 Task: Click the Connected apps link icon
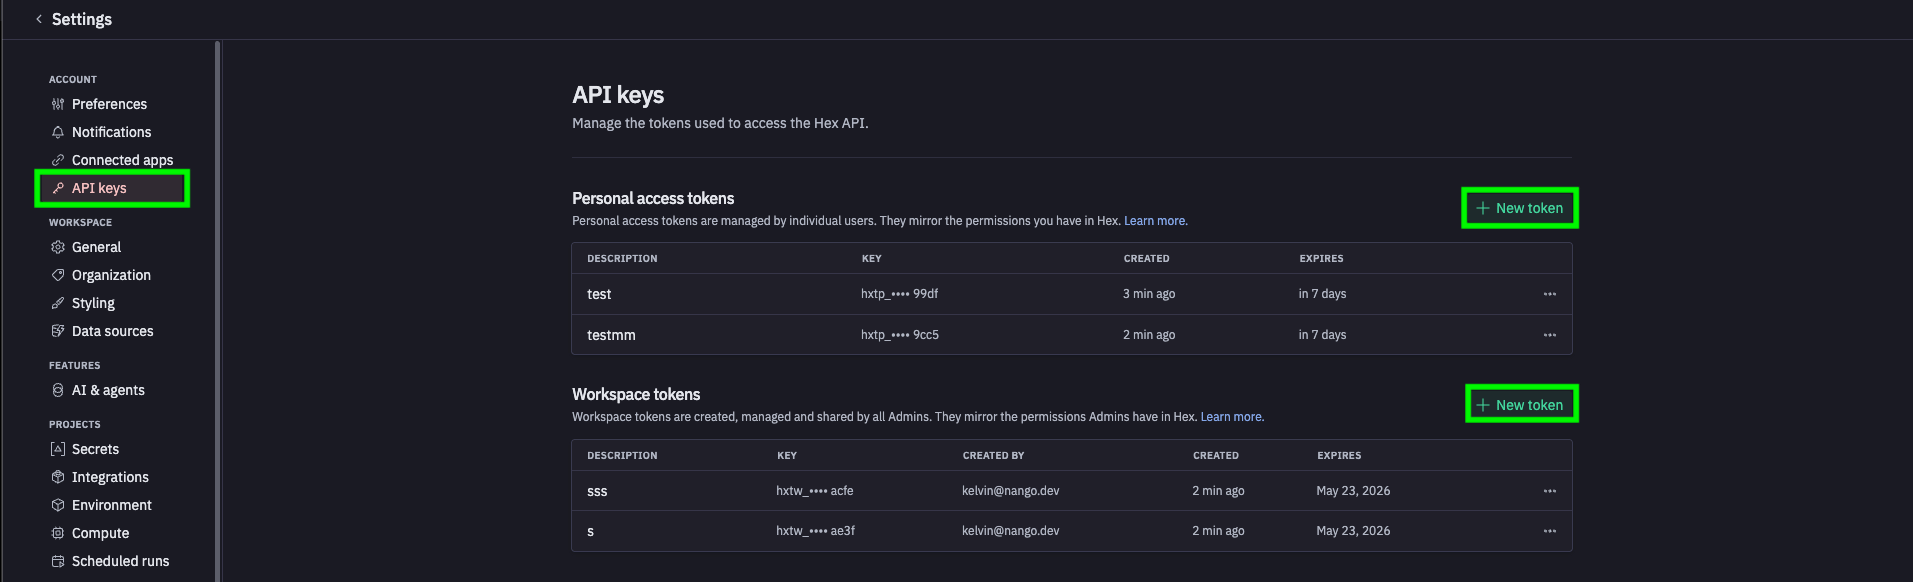[58, 160]
